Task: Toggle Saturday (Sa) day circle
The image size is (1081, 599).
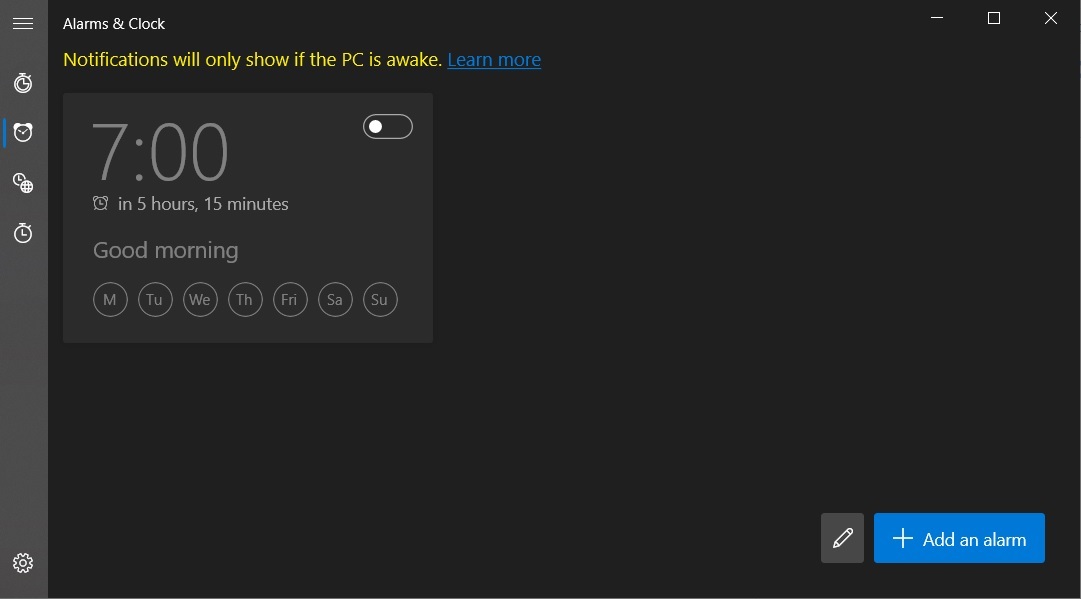Action: click(335, 300)
